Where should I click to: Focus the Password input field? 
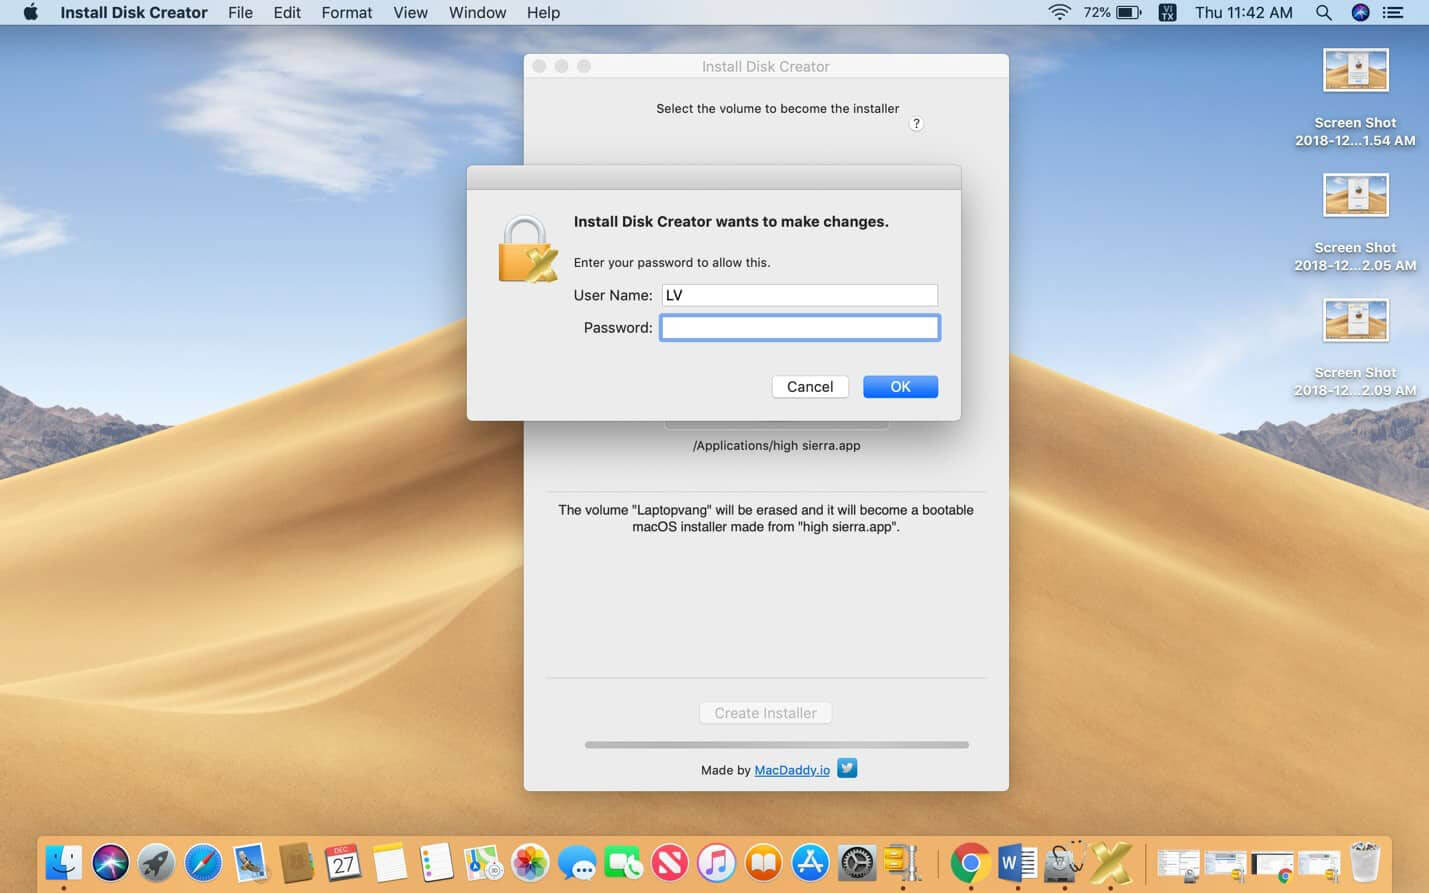[x=799, y=328]
